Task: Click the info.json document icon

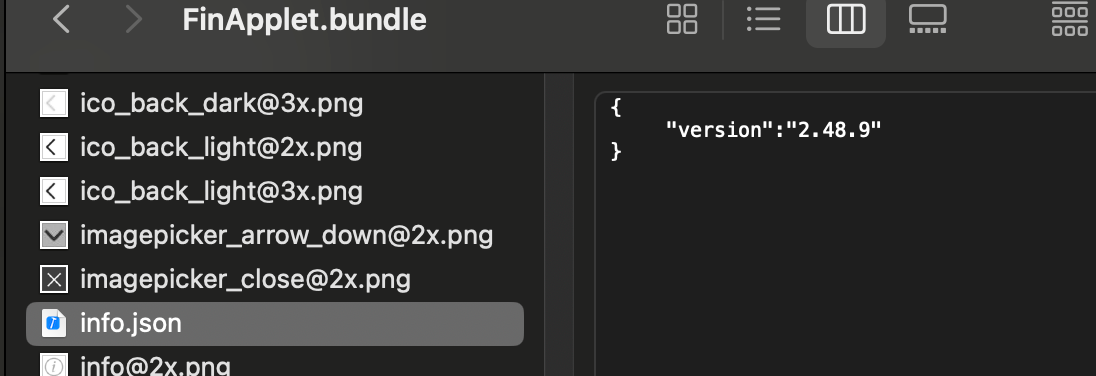Action: 54,324
